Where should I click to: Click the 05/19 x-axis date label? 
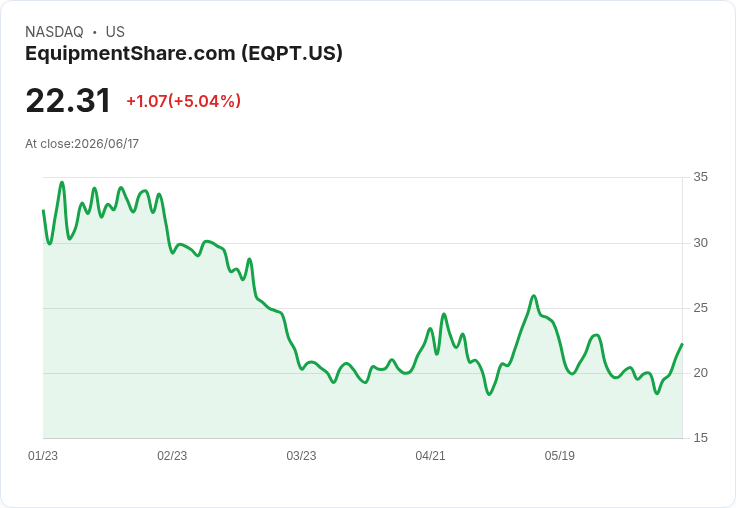click(x=560, y=455)
